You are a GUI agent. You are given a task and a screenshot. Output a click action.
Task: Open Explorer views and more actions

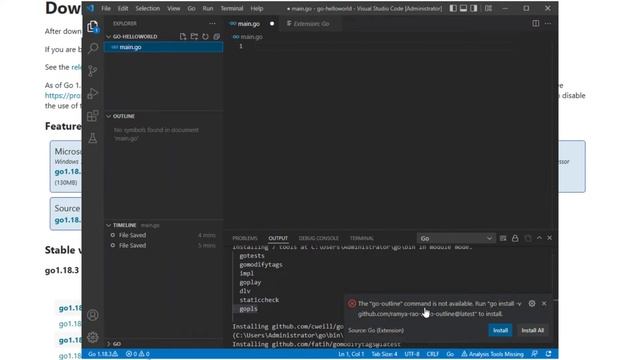(x=212, y=24)
